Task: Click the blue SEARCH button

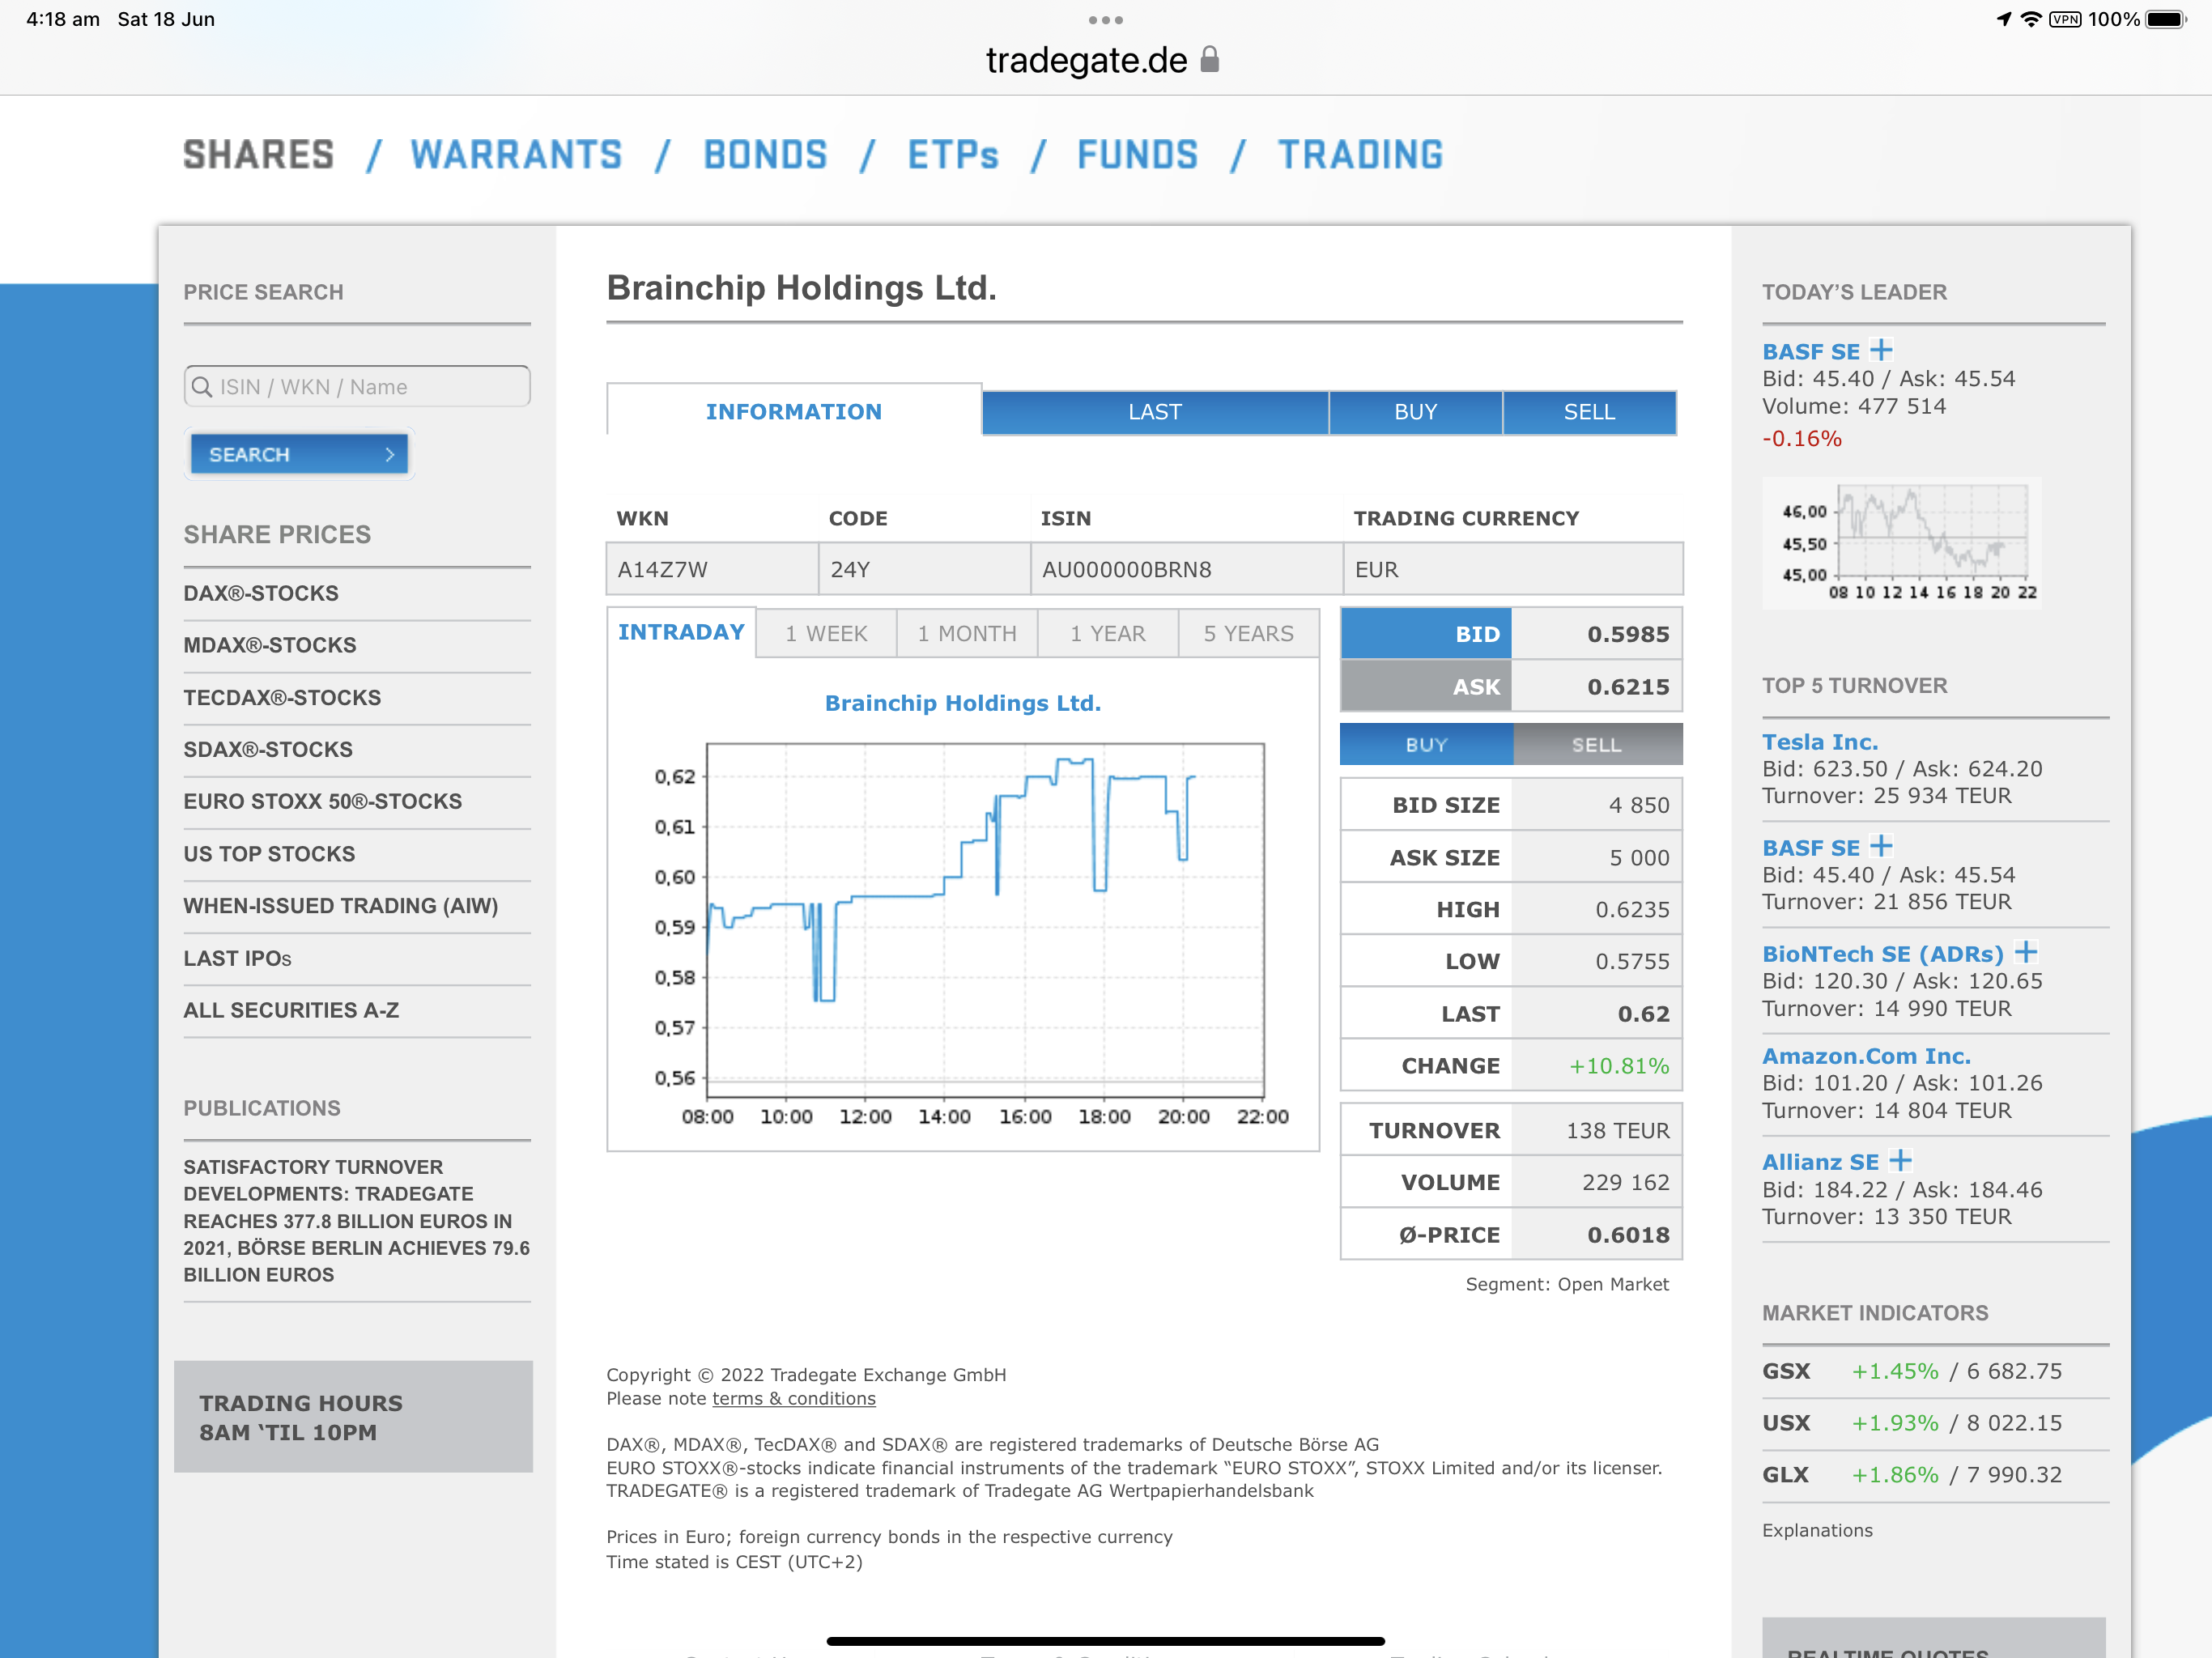Action: (x=299, y=455)
